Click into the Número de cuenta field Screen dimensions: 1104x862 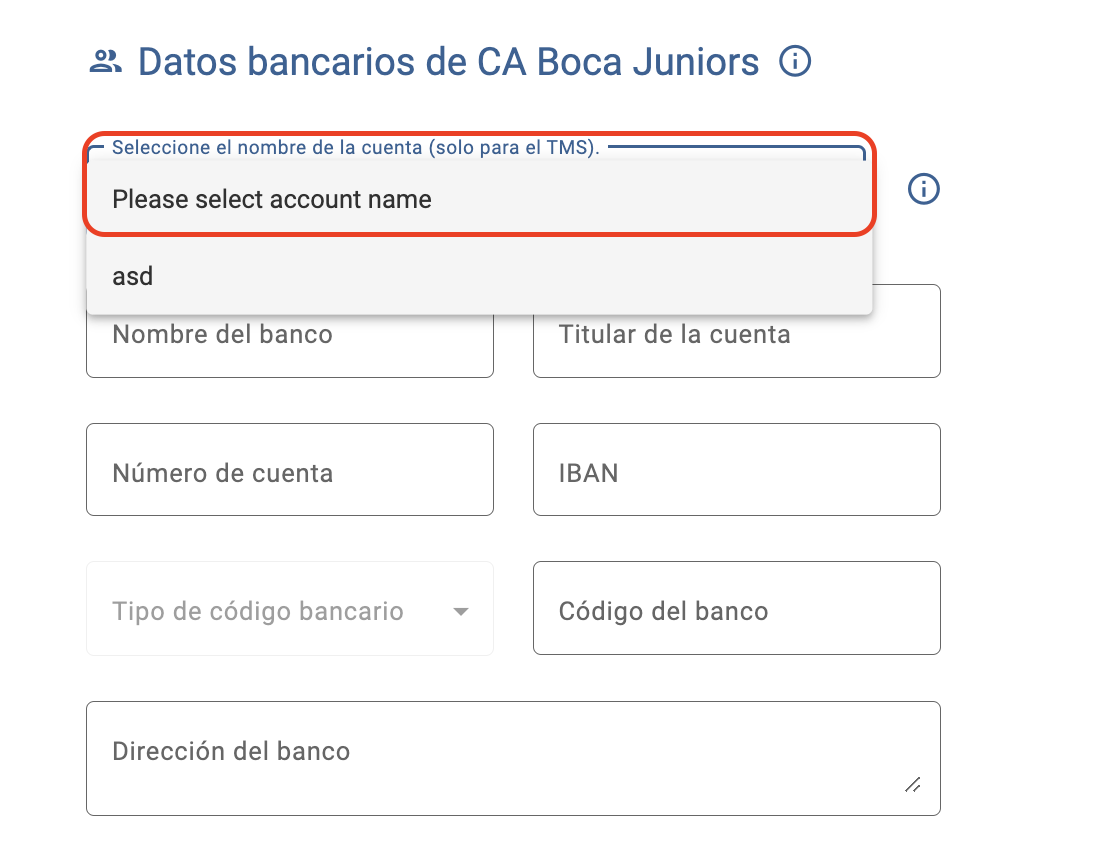pos(290,470)
